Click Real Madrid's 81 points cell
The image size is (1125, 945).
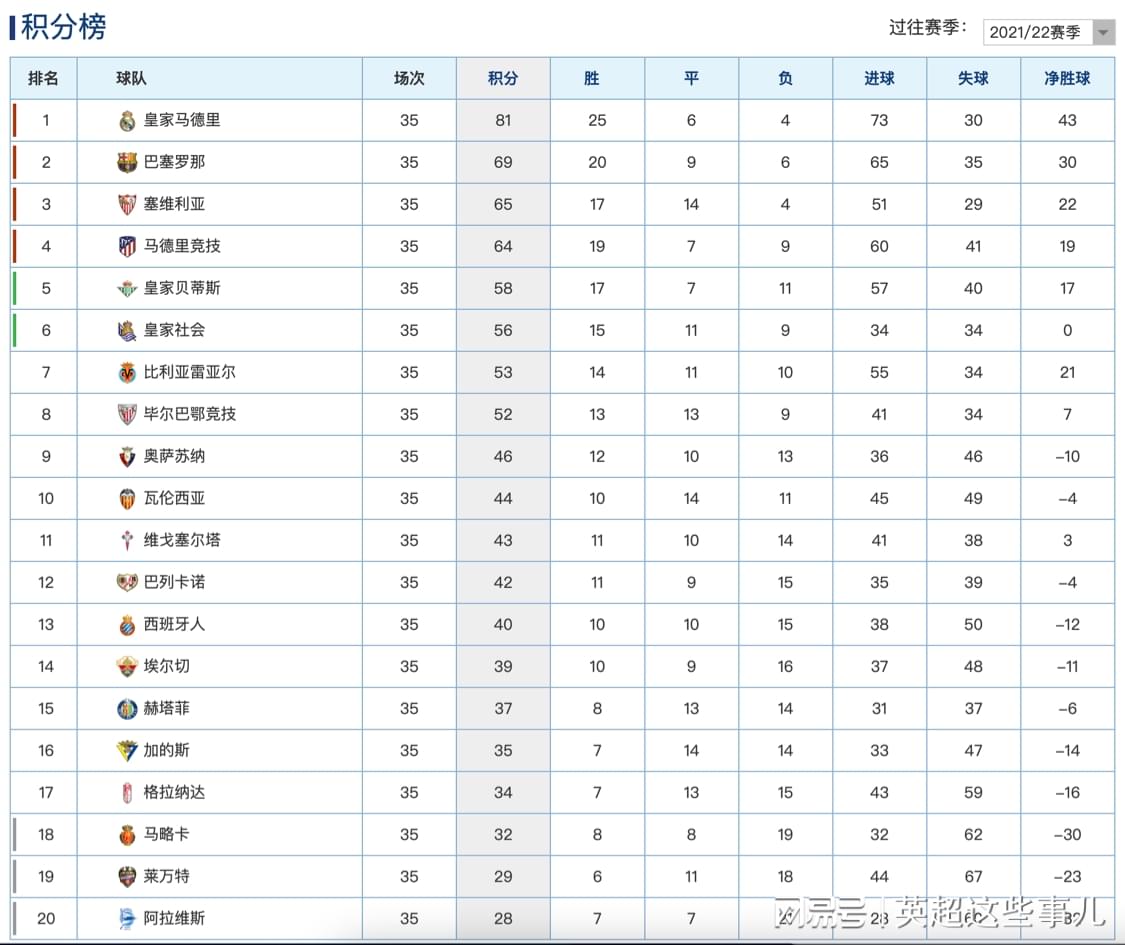coord(503,121)
